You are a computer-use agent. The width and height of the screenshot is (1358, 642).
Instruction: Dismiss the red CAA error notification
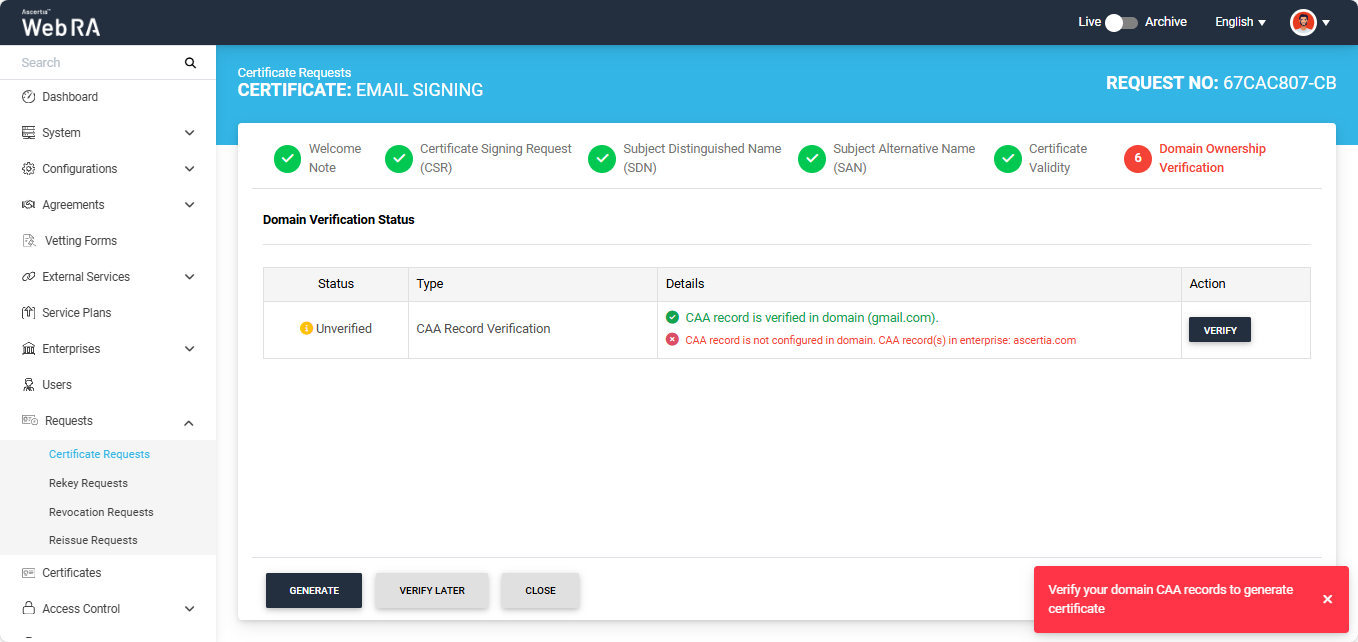[1327, 599]
